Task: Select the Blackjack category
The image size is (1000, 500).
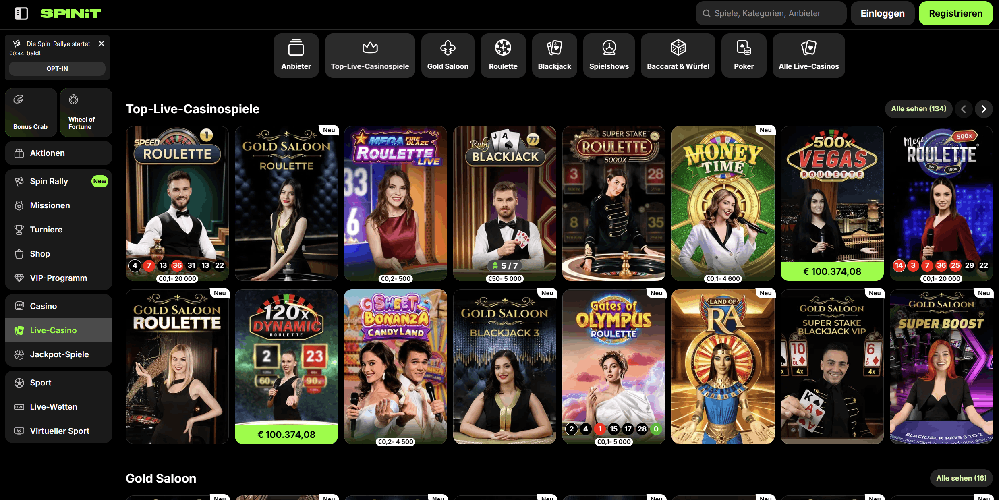Action: (x=554, y=55)
